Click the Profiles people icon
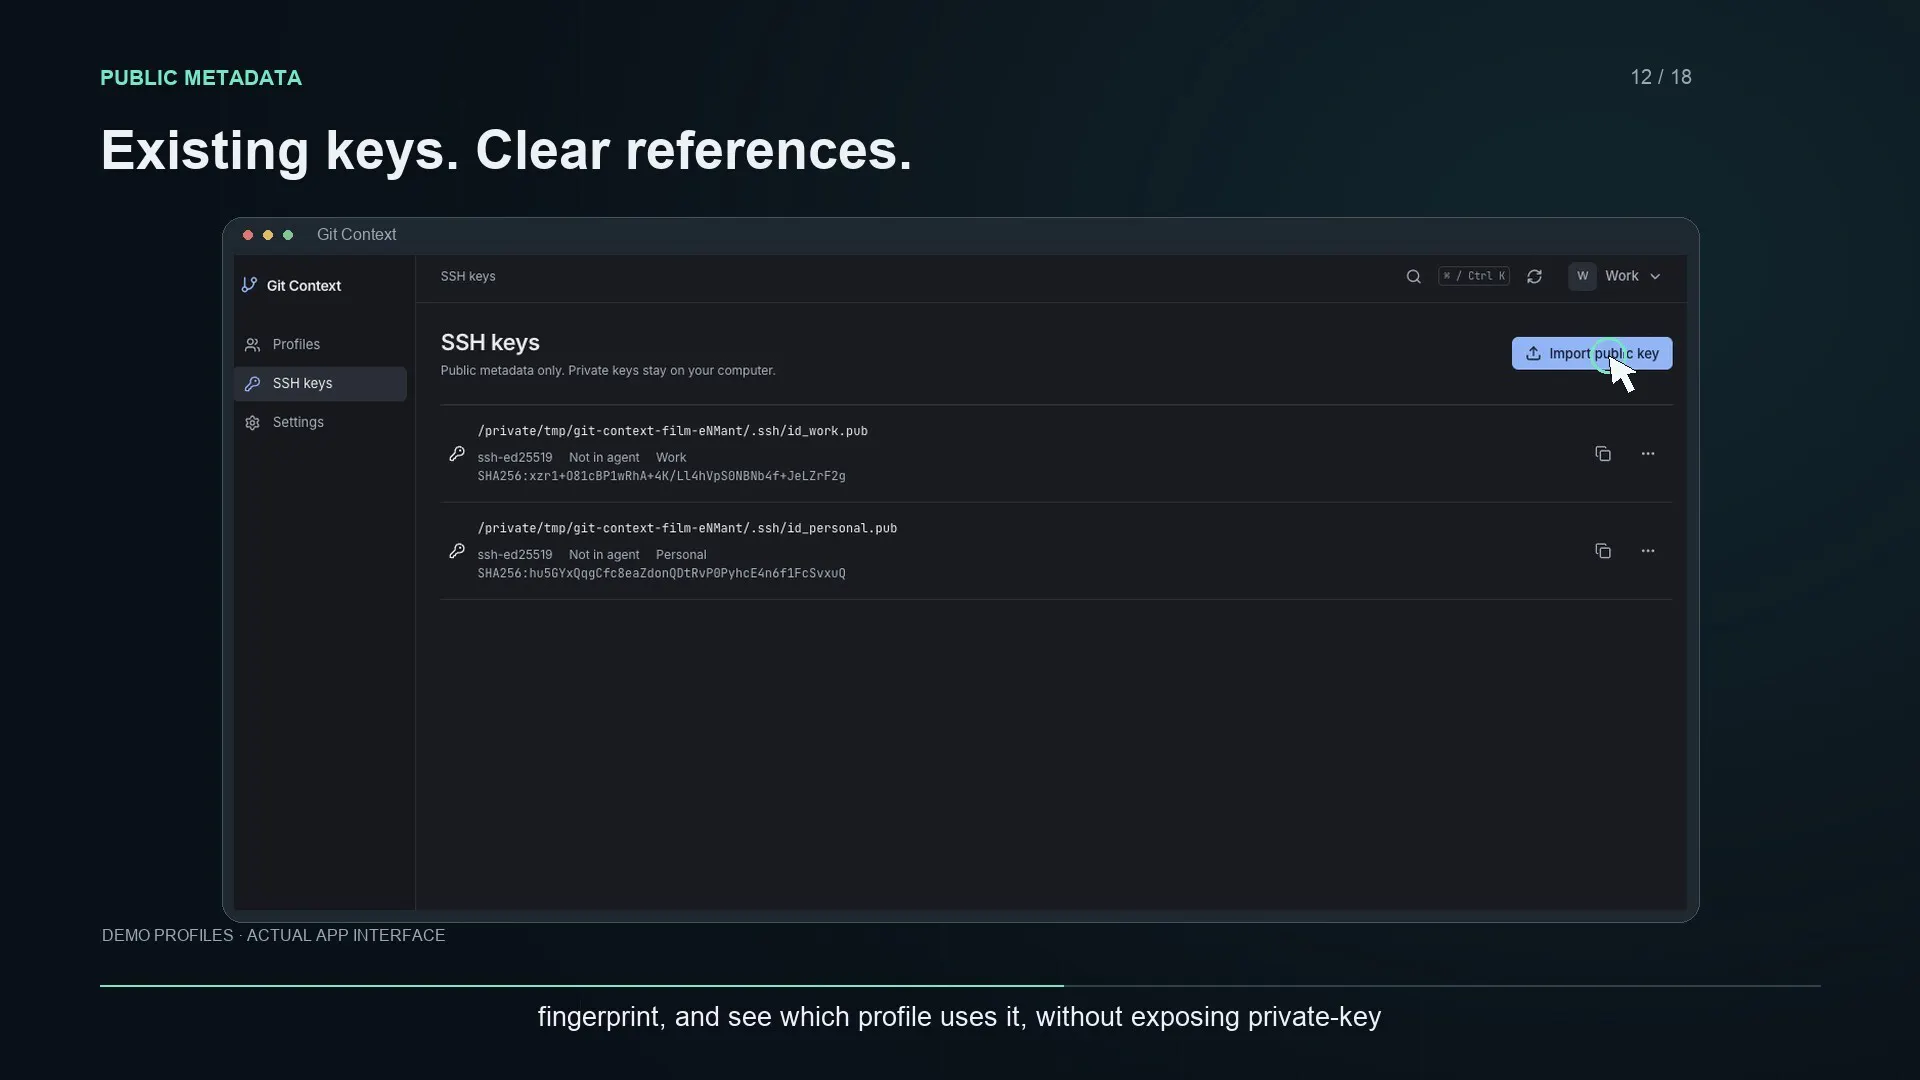Viewport: 1920px width, 1080px height. [x=252, y=345]
